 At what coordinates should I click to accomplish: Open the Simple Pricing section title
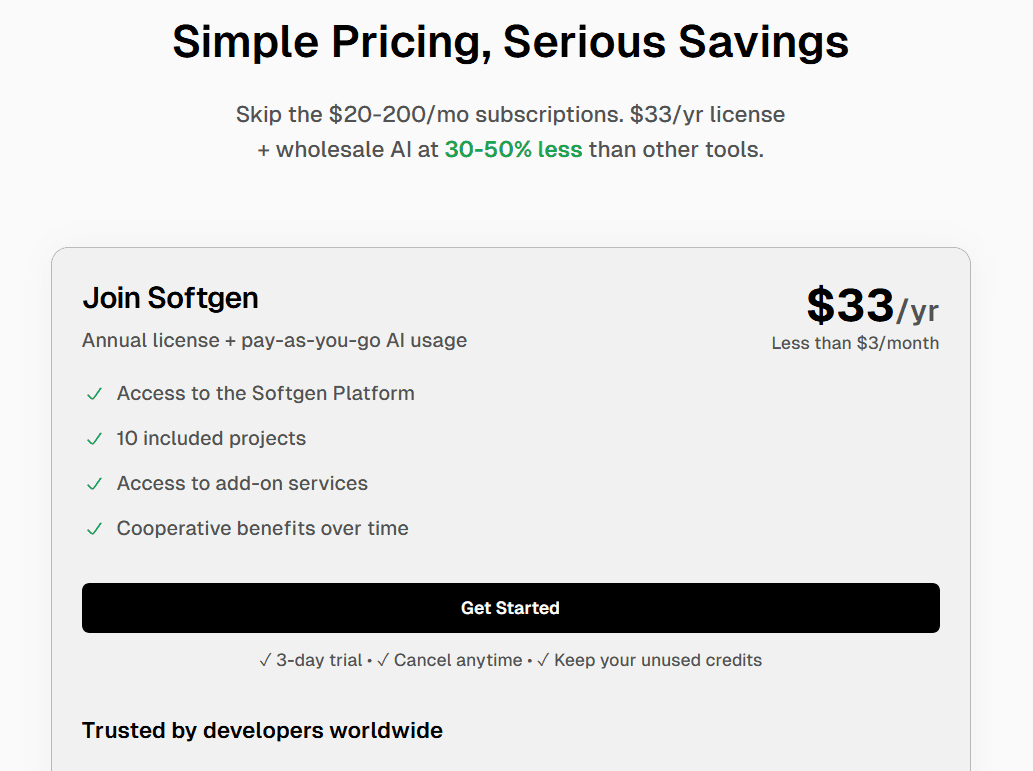(x=510, y=41)
